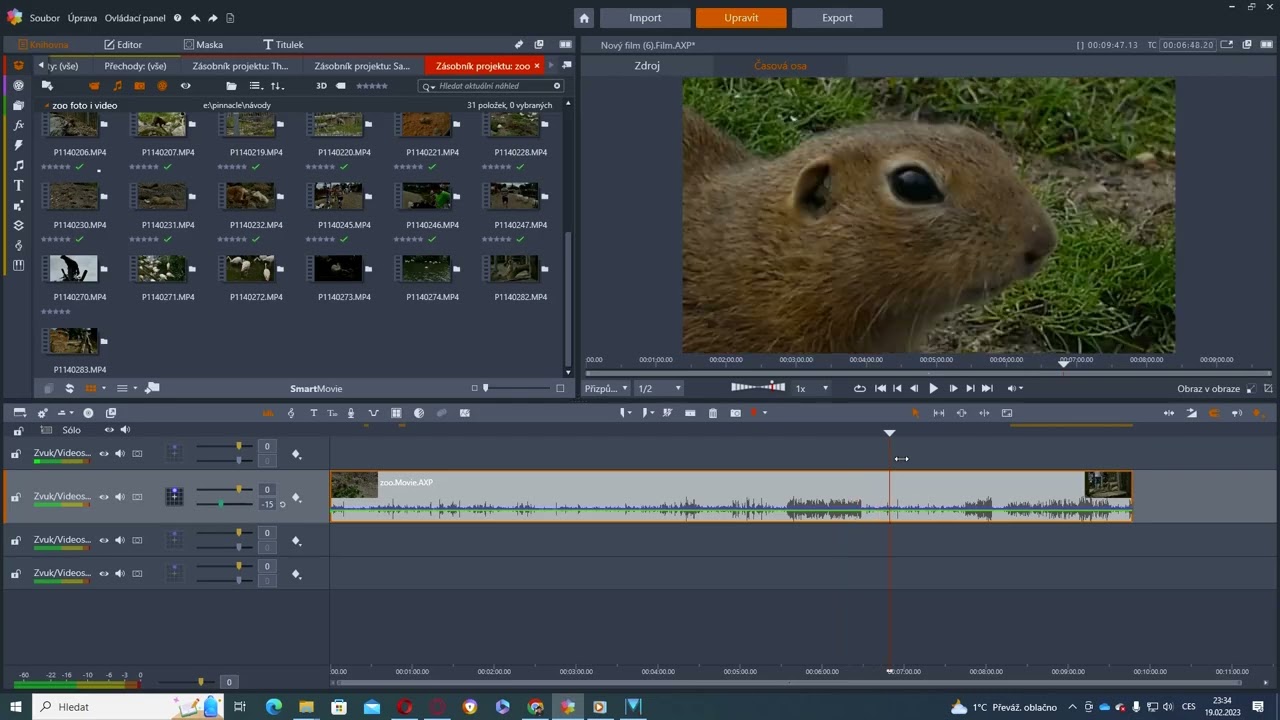Open the Titulek panel tab
Screen dimensions: 1280x720
[283, 45]
